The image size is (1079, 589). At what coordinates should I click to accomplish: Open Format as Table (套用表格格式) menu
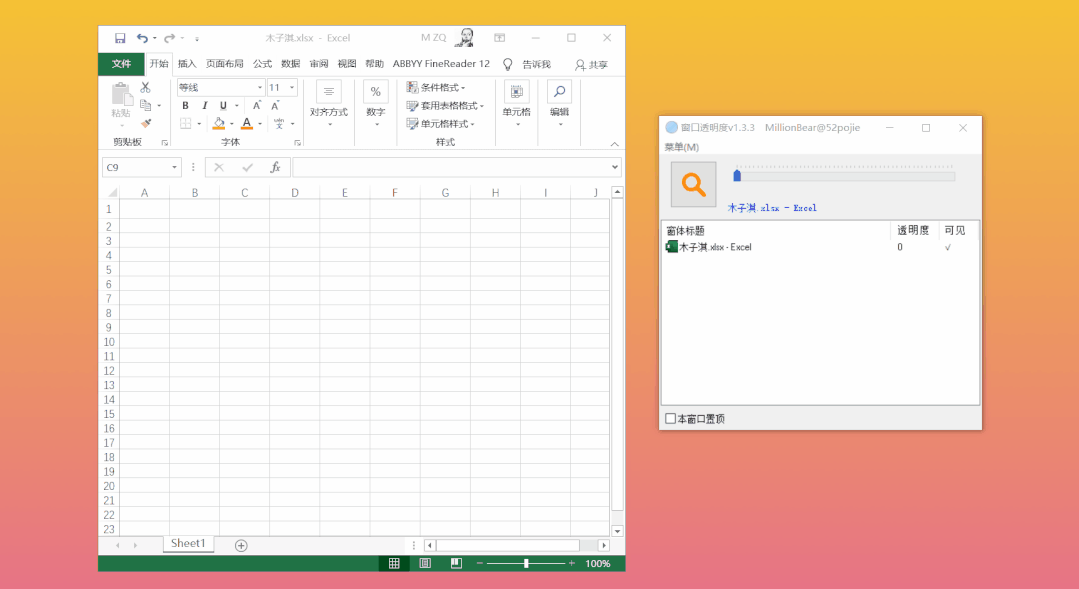tap(445, 105)
